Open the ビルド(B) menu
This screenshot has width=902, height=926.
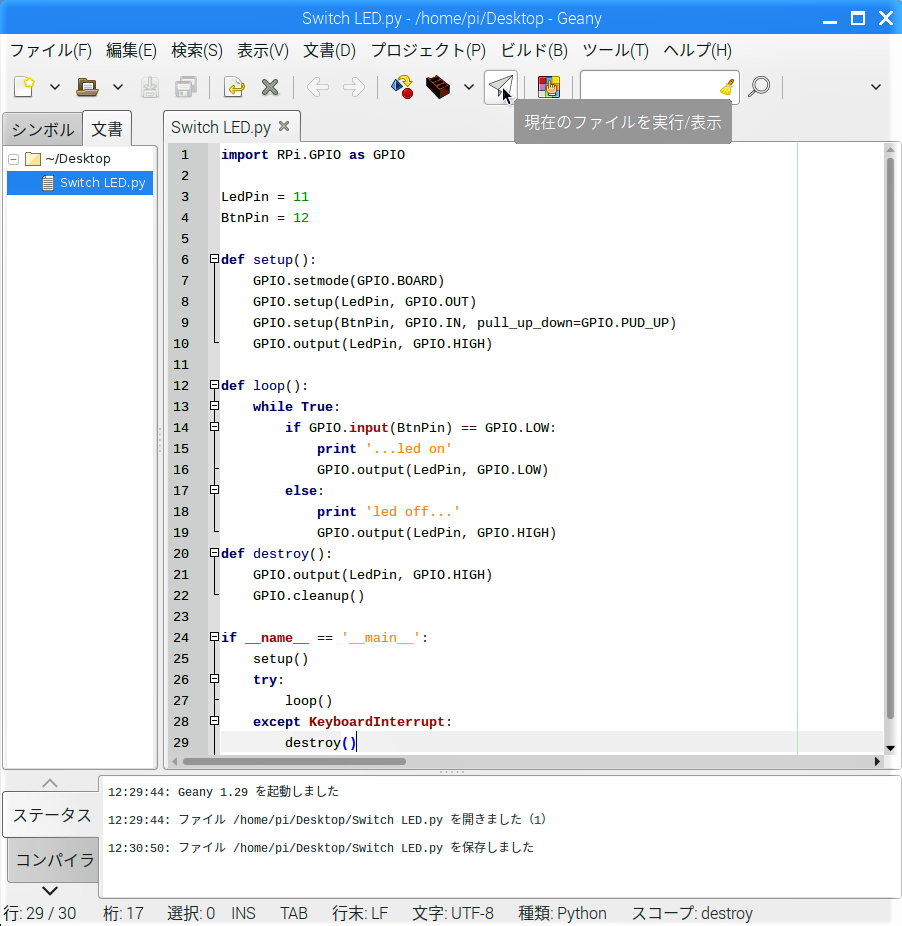533,50
